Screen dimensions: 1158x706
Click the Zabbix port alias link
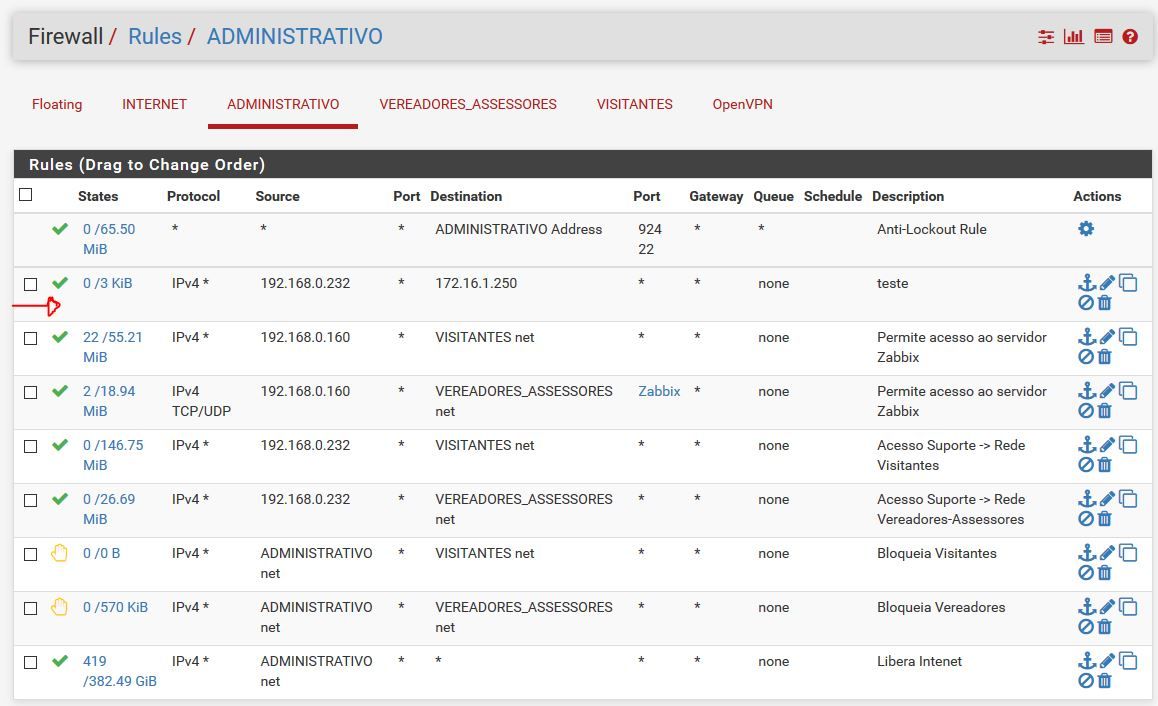pyautogui.click(x=659, y=391)
